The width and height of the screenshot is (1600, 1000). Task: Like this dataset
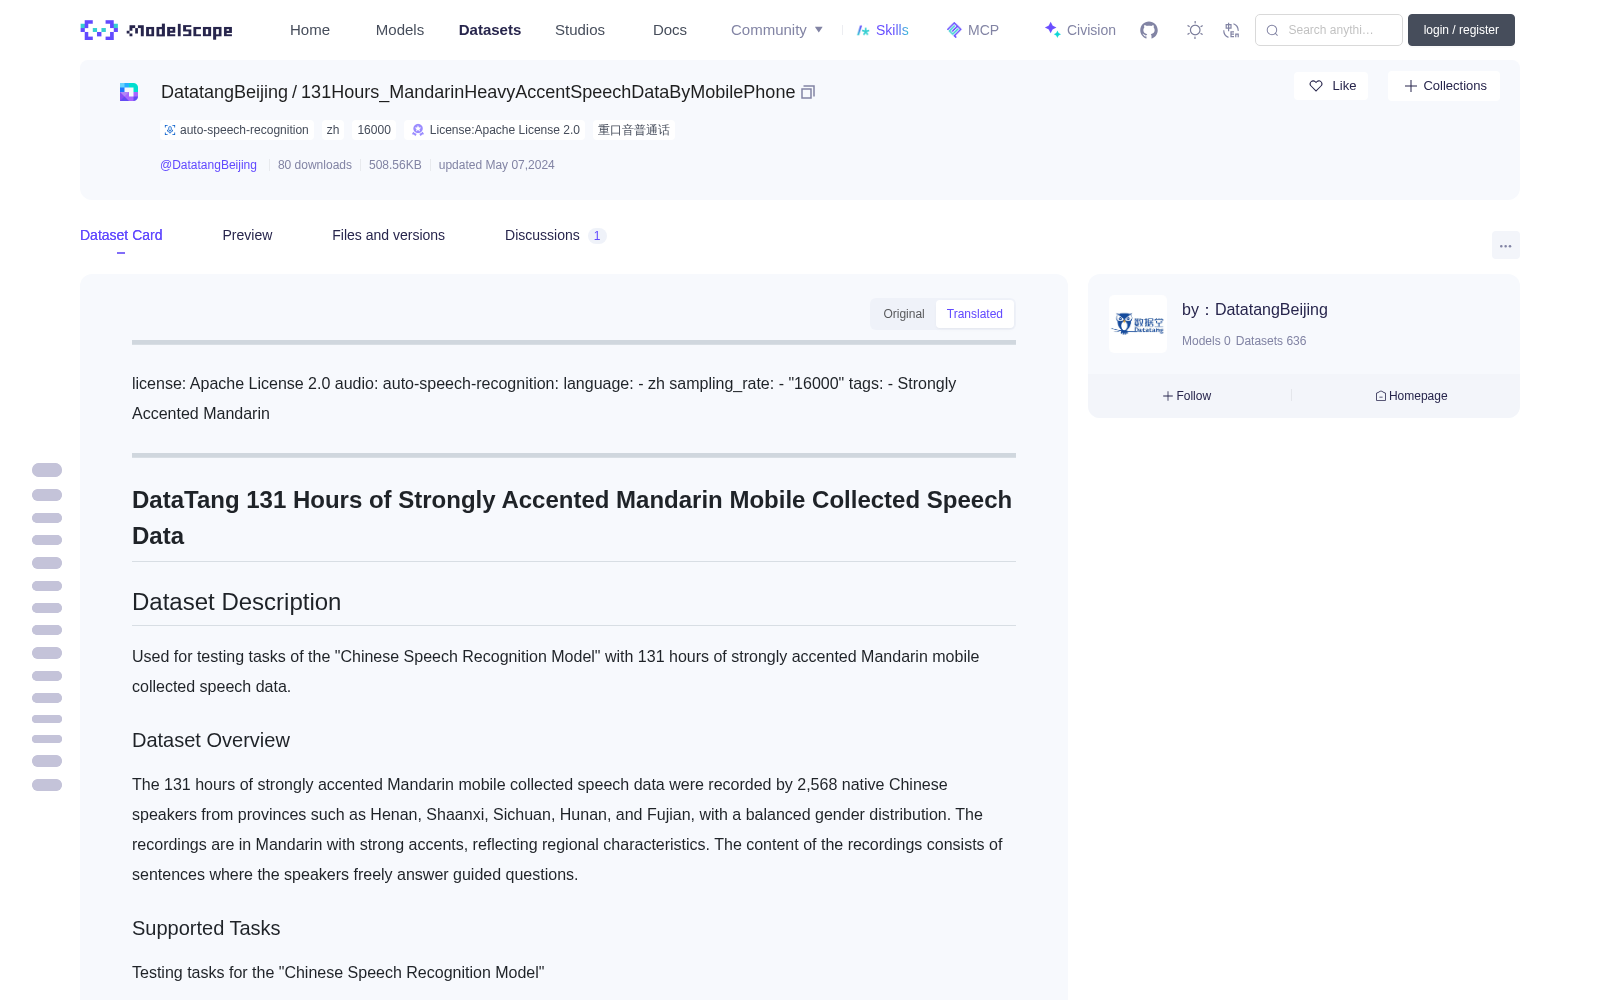[1331, 86]
